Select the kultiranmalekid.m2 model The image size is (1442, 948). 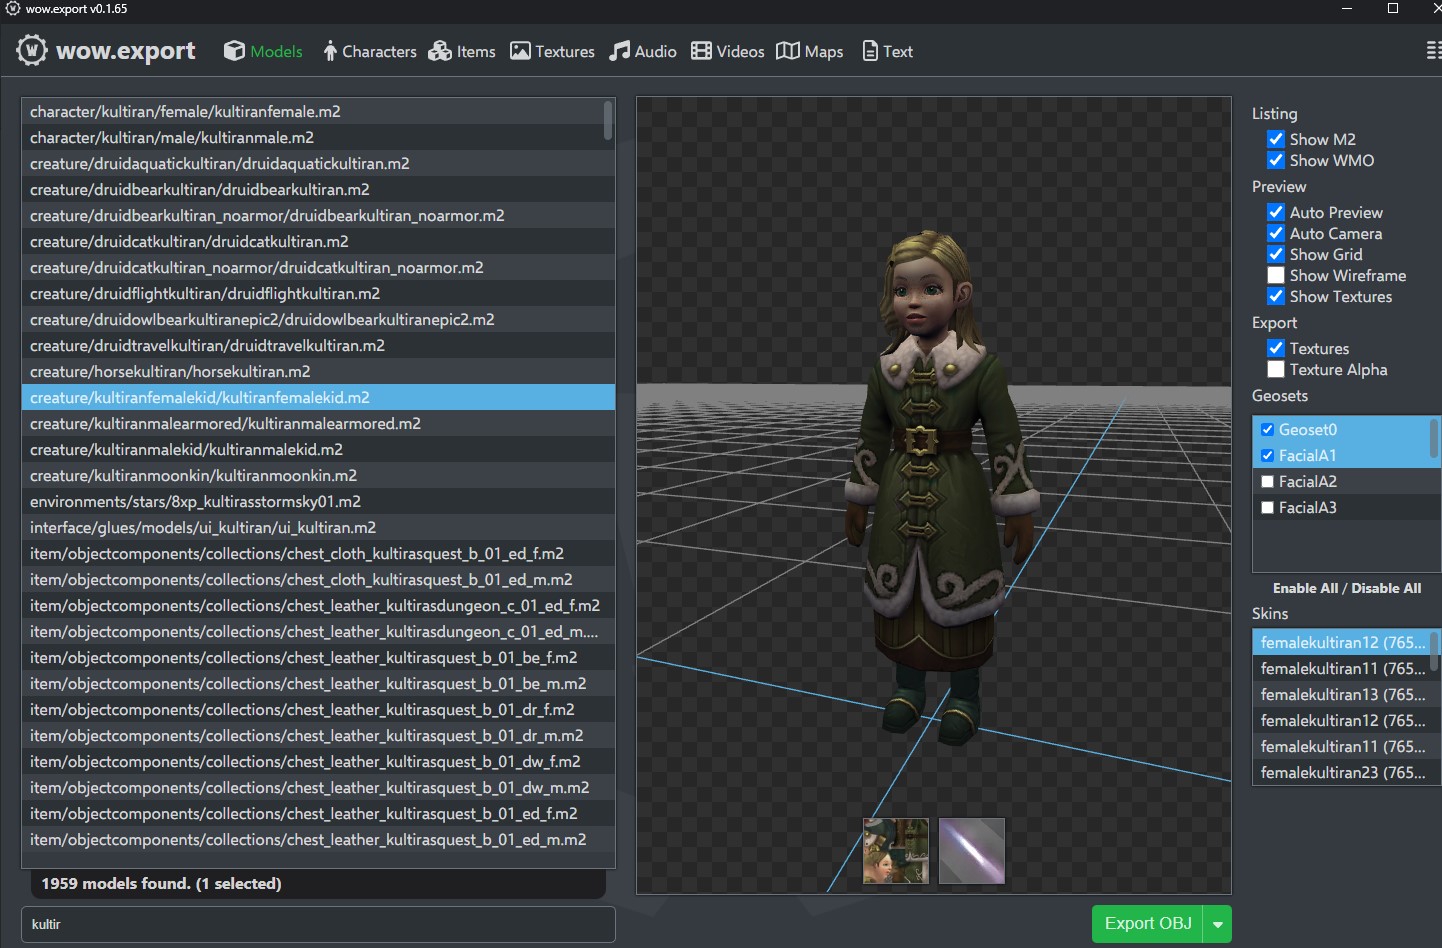point(318,449)
